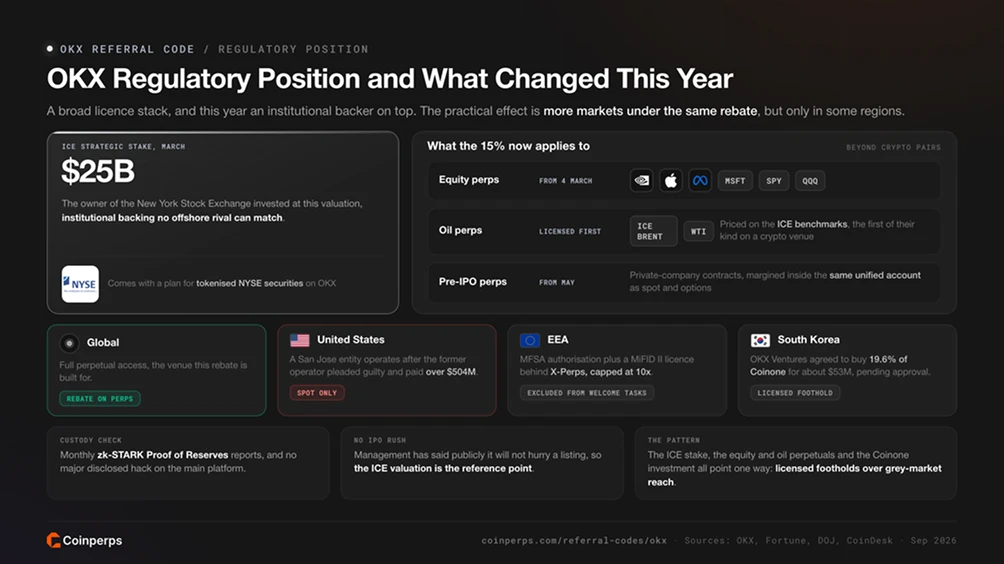Click 'What the 15% now applies to' heading
The height and width of the screenshot is (564, 1004).
[508, 146]
